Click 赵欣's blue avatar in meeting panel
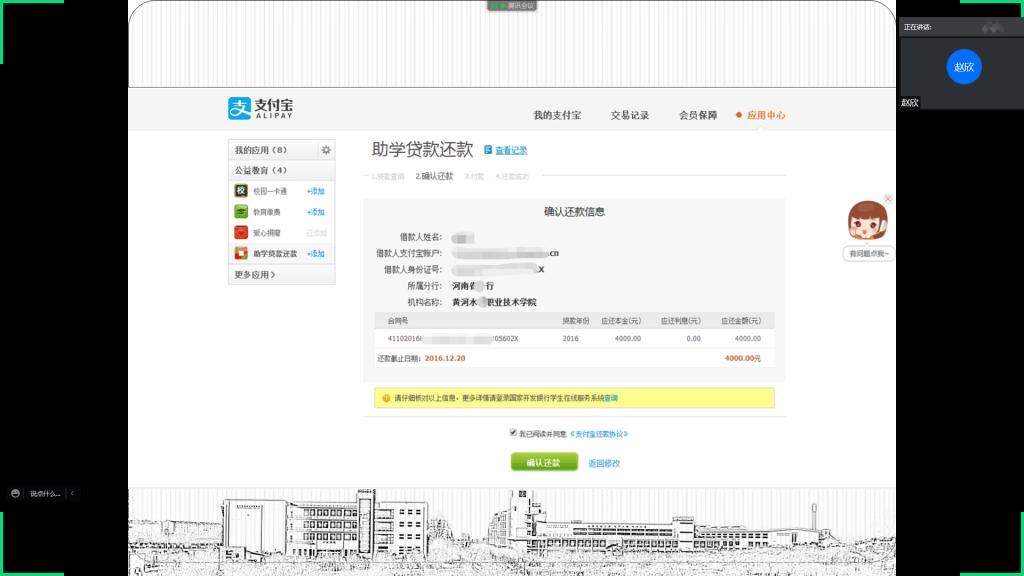The width and height of the screenshot is (1024, 576). (x=964, y=67)
